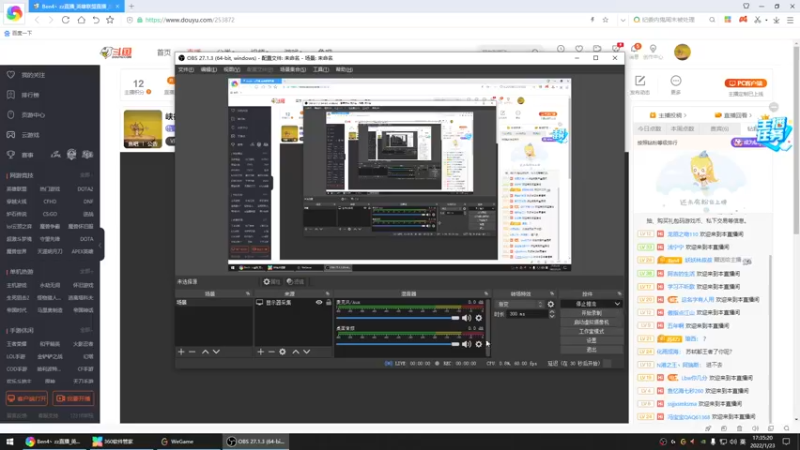
Task: Adjust desktop audio volume slider
Action: (398, 344)
